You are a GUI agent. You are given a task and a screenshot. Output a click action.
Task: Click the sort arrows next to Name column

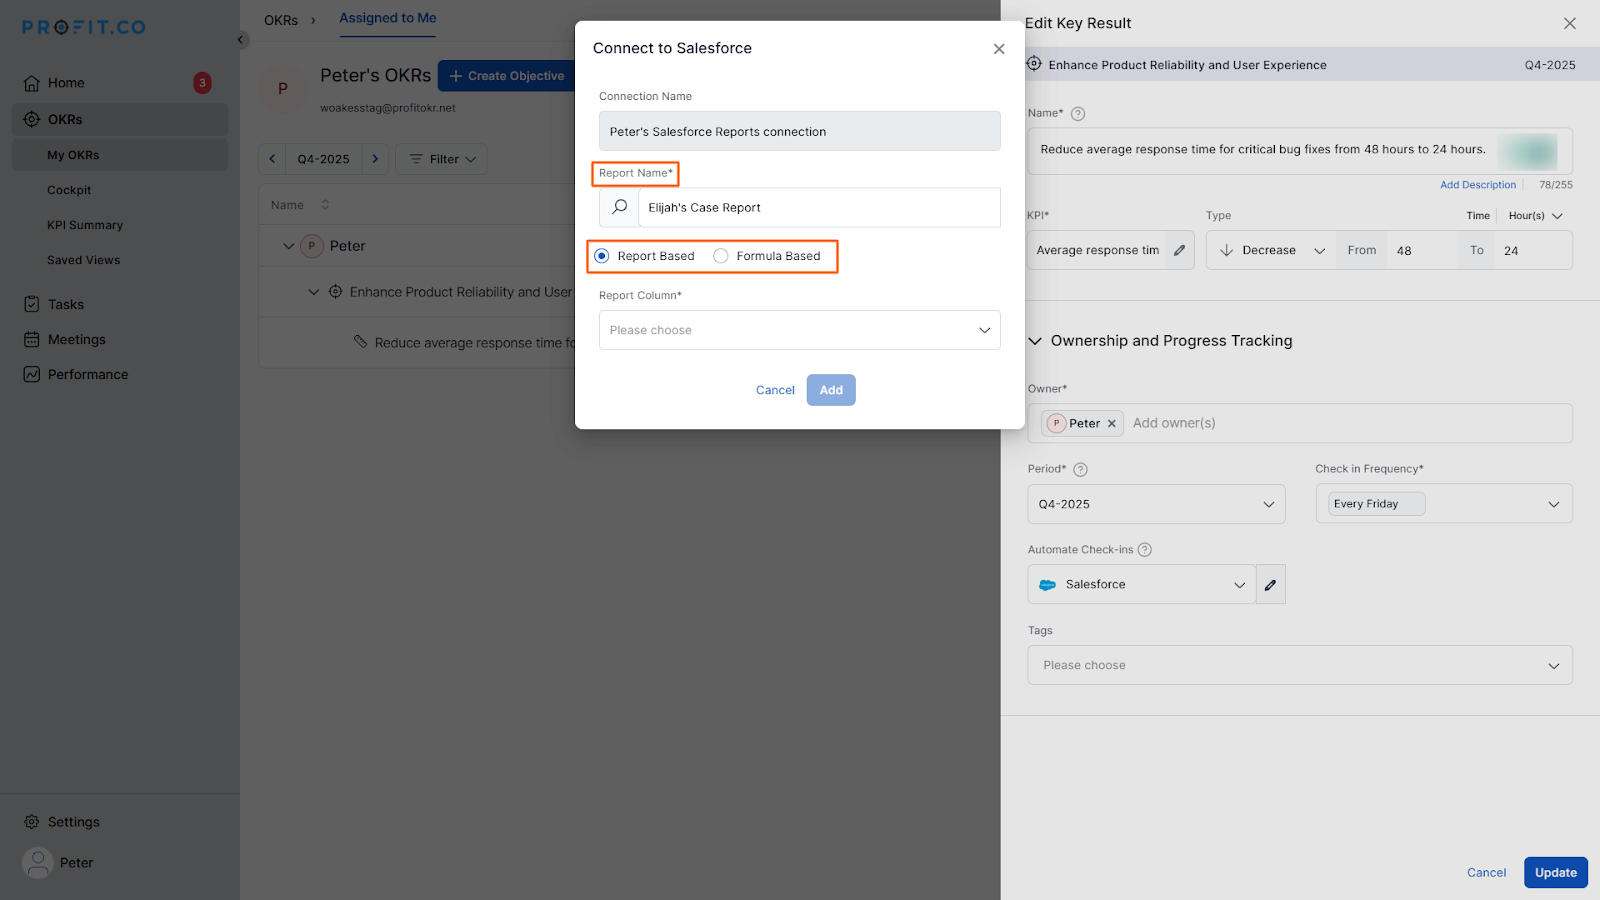pyautogui.click(x=325, y=205)
